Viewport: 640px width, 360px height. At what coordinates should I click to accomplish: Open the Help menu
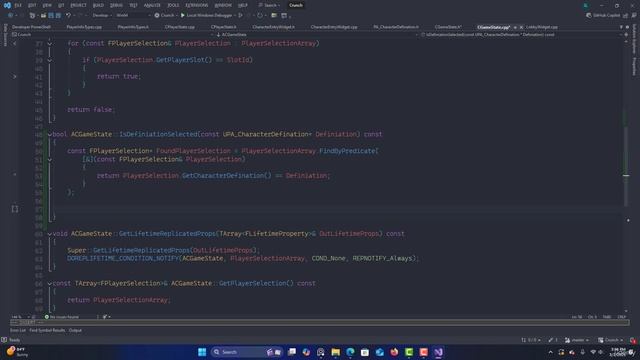(x=243, y=5)
